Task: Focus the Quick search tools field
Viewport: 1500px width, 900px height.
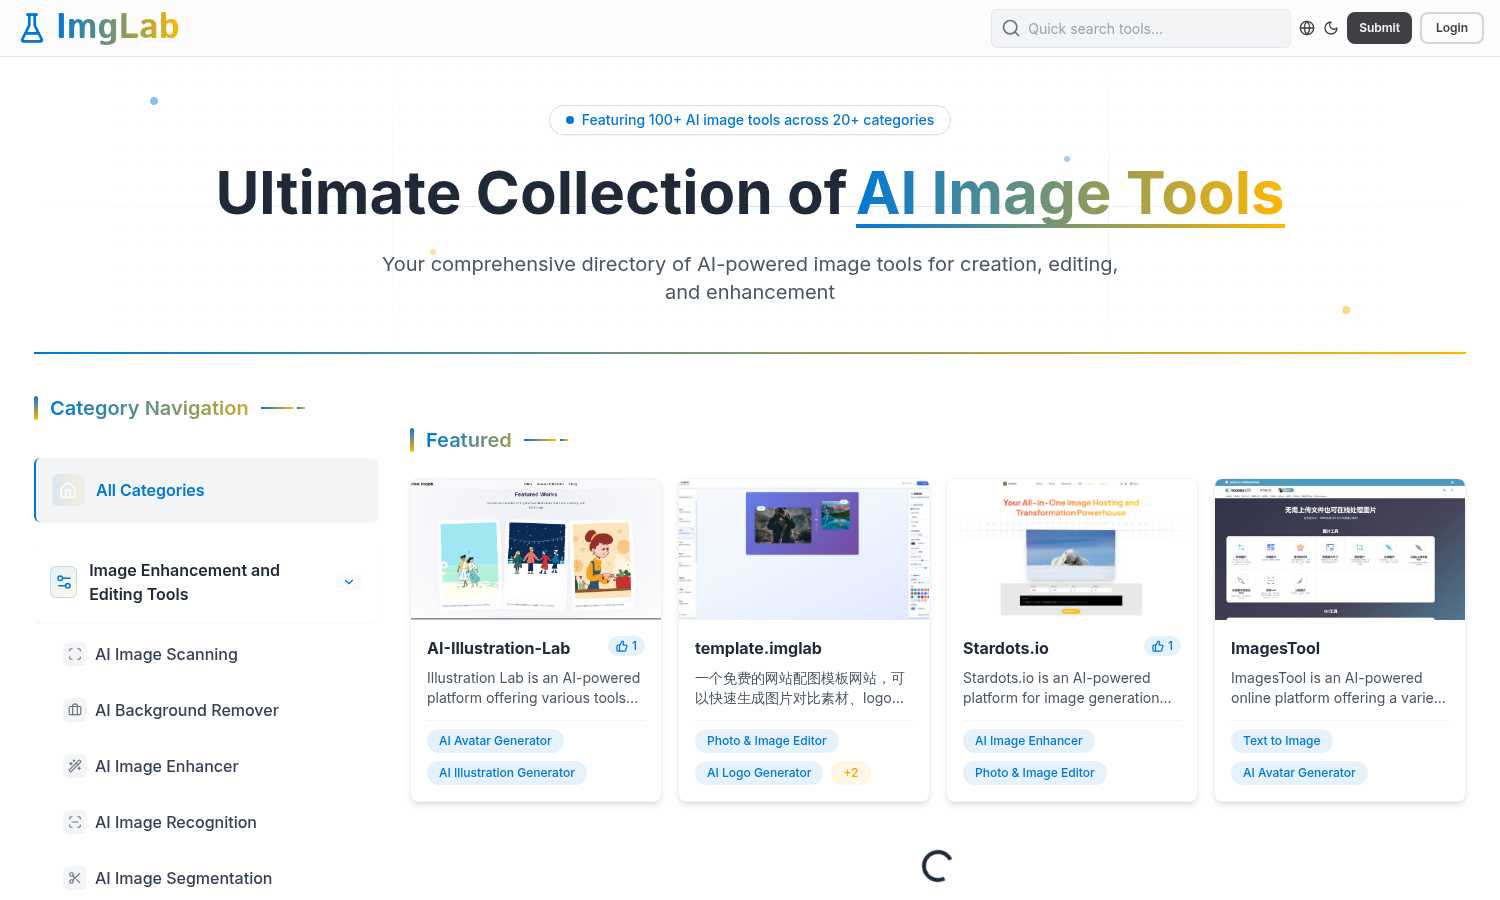Action: (1141, 28)
